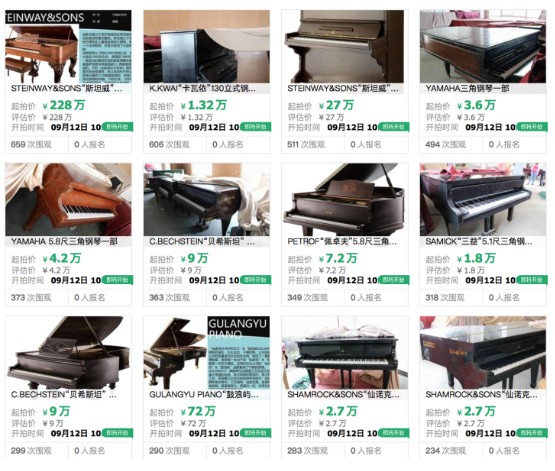Click the 27万 Steinway & Sons listing title
Viewport: 555px width, 471px height.
tap(343, 88)
